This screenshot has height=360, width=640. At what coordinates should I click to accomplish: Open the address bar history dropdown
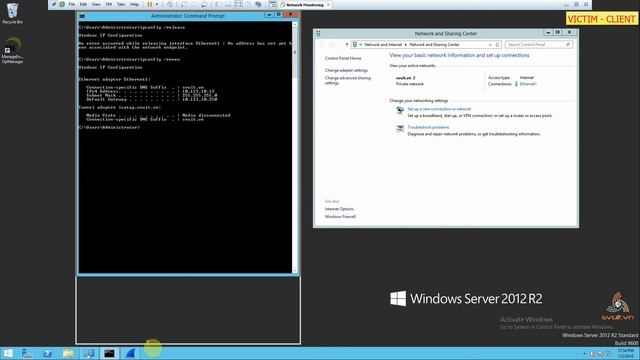[x=490, y=44]
